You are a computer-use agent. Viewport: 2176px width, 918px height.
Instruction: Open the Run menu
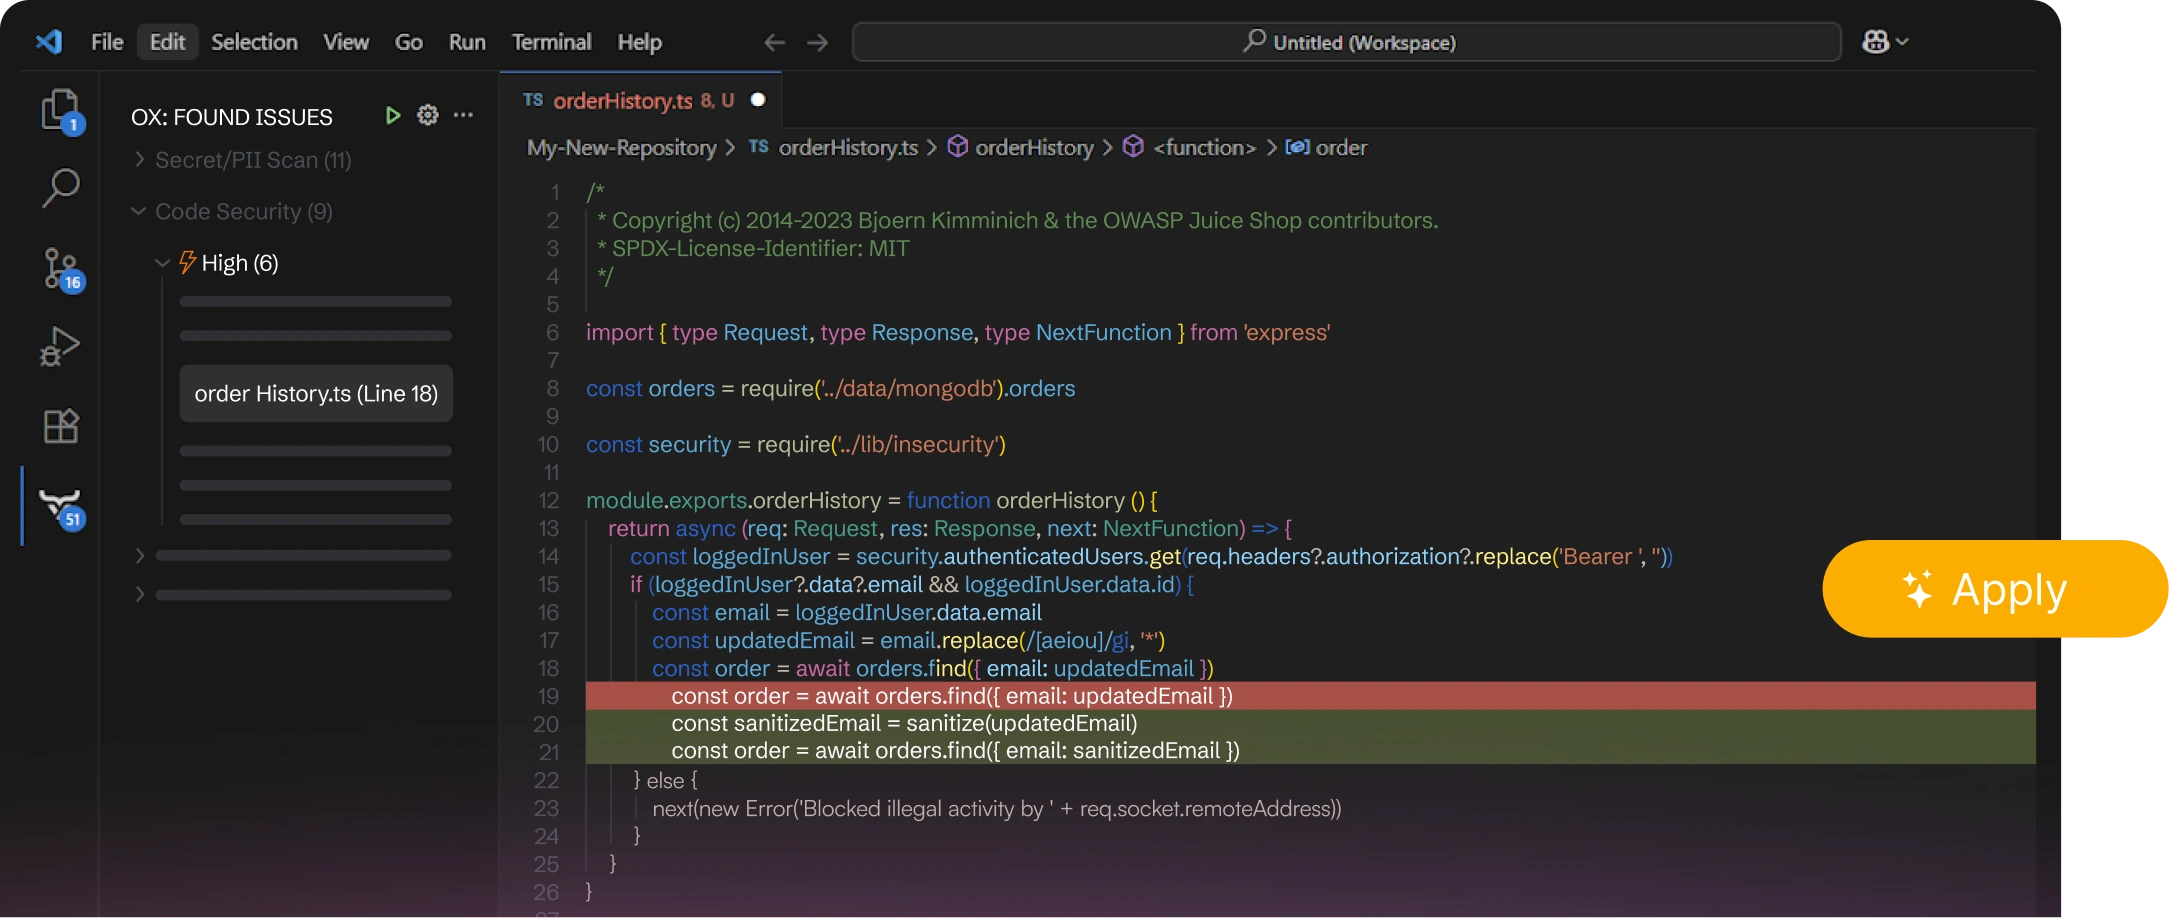467,42
